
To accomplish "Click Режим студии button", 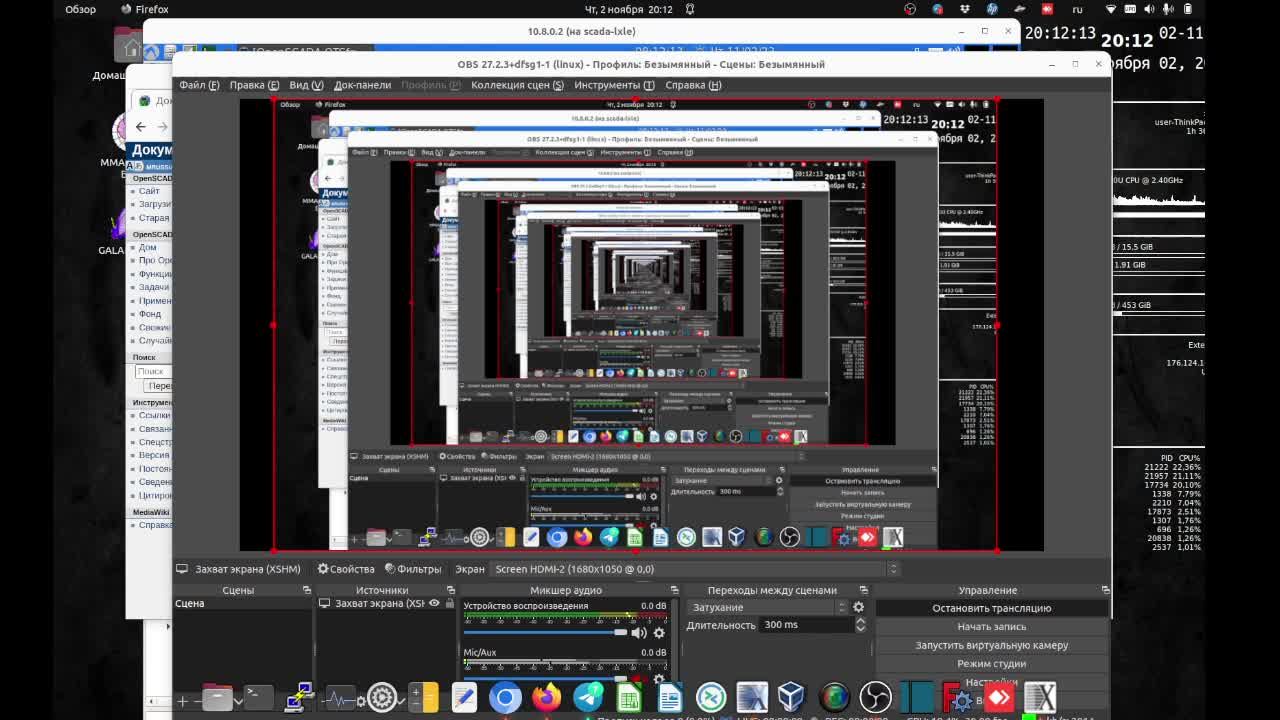I will tap(991, 664).
